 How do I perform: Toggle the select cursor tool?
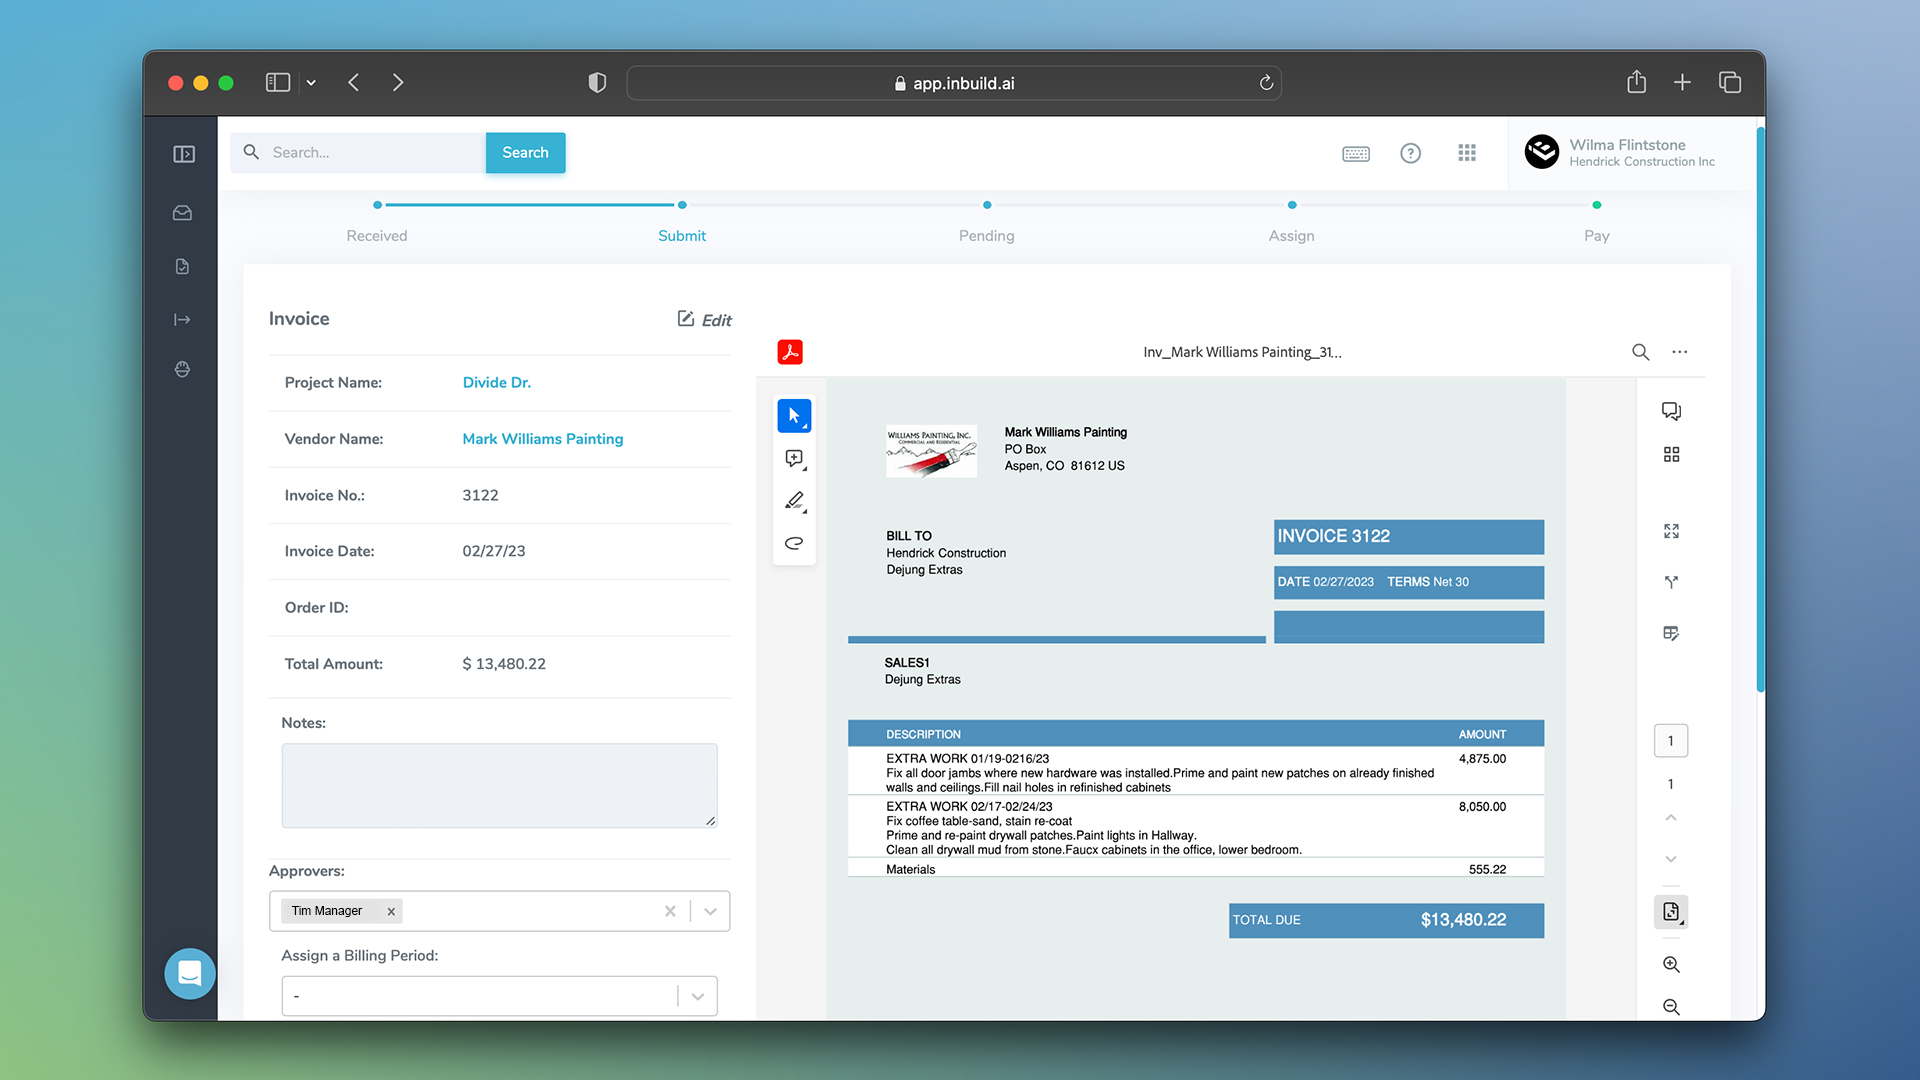coord(794,415)
